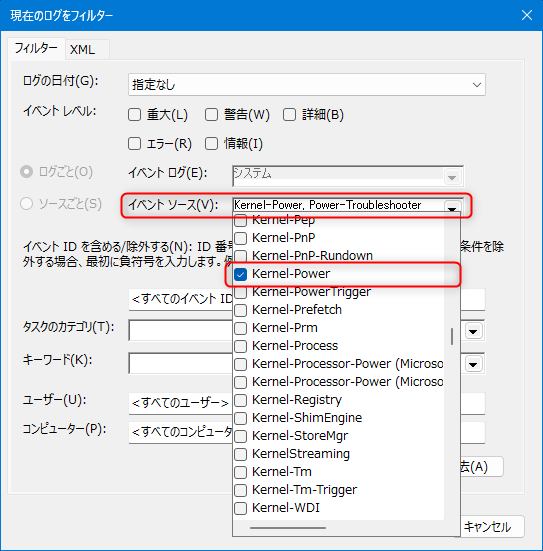This screenshot has height=551, width=543.
Task: Check the Kernel-Pep source
Action: click(240, 220)
